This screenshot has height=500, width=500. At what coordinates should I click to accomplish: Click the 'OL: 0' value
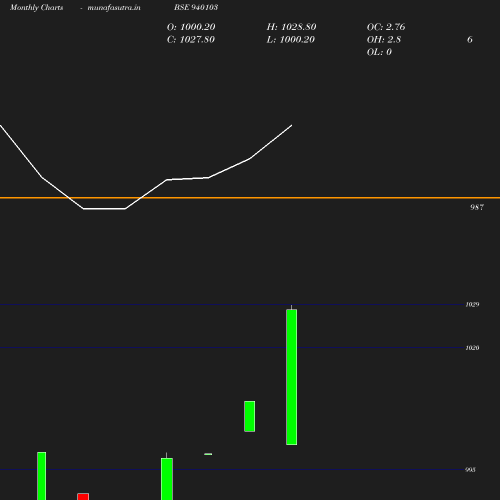[379, 52]
